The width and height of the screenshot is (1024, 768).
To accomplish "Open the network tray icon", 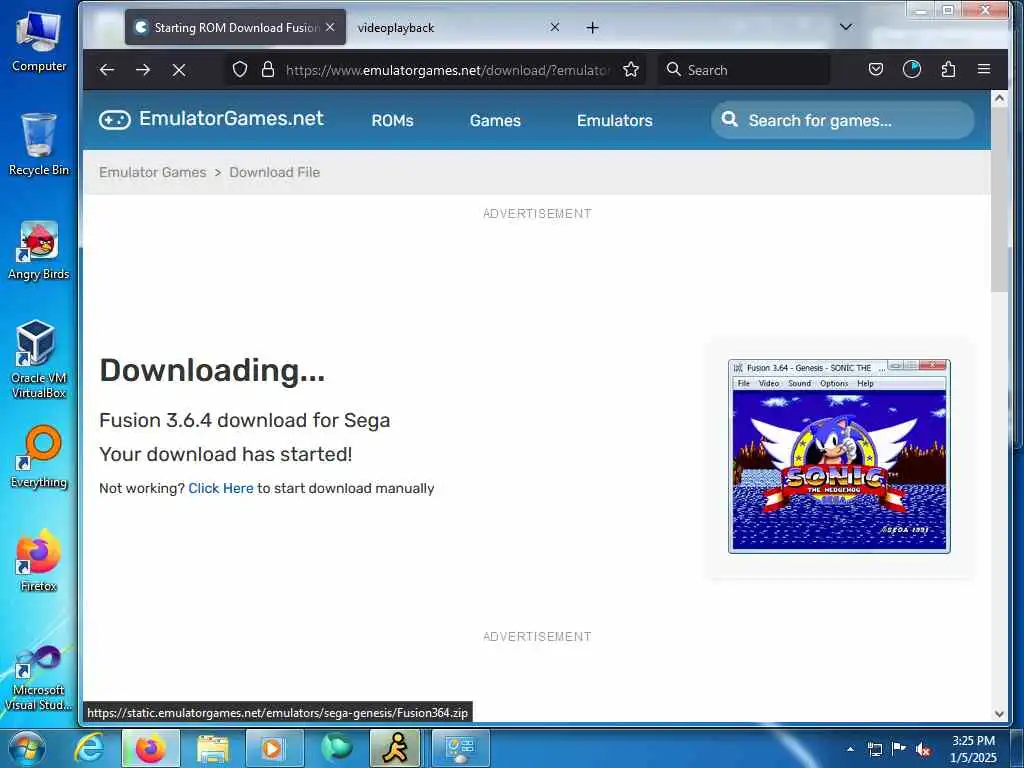I will [874, 749].
